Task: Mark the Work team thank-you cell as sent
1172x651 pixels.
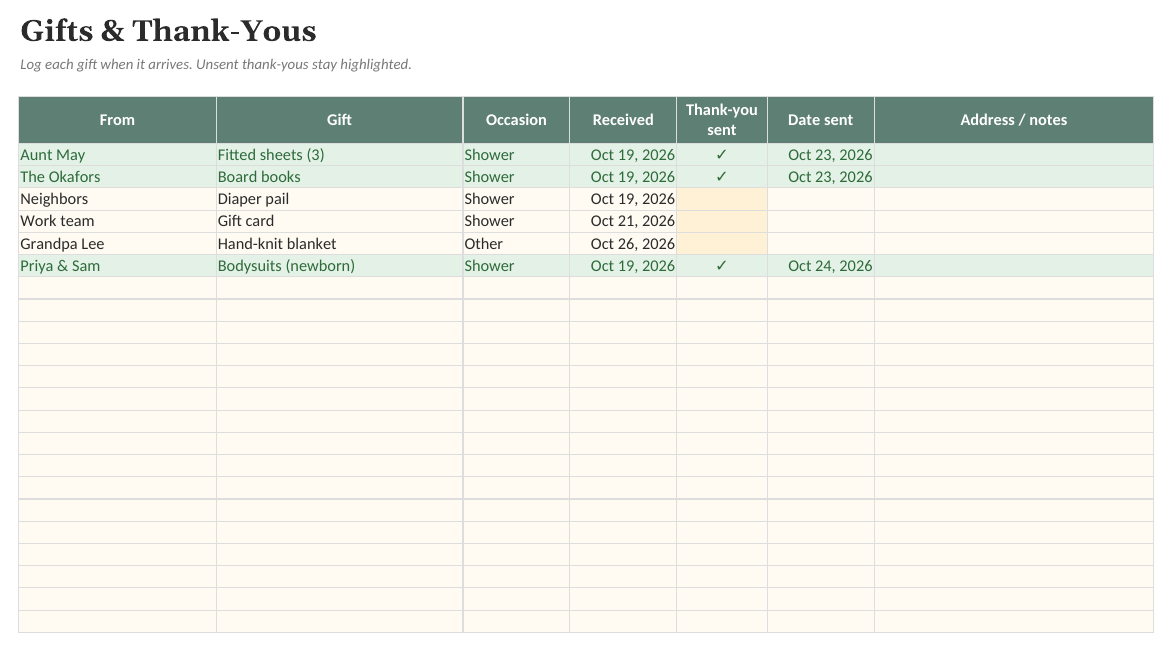Action: click(721, 221)
